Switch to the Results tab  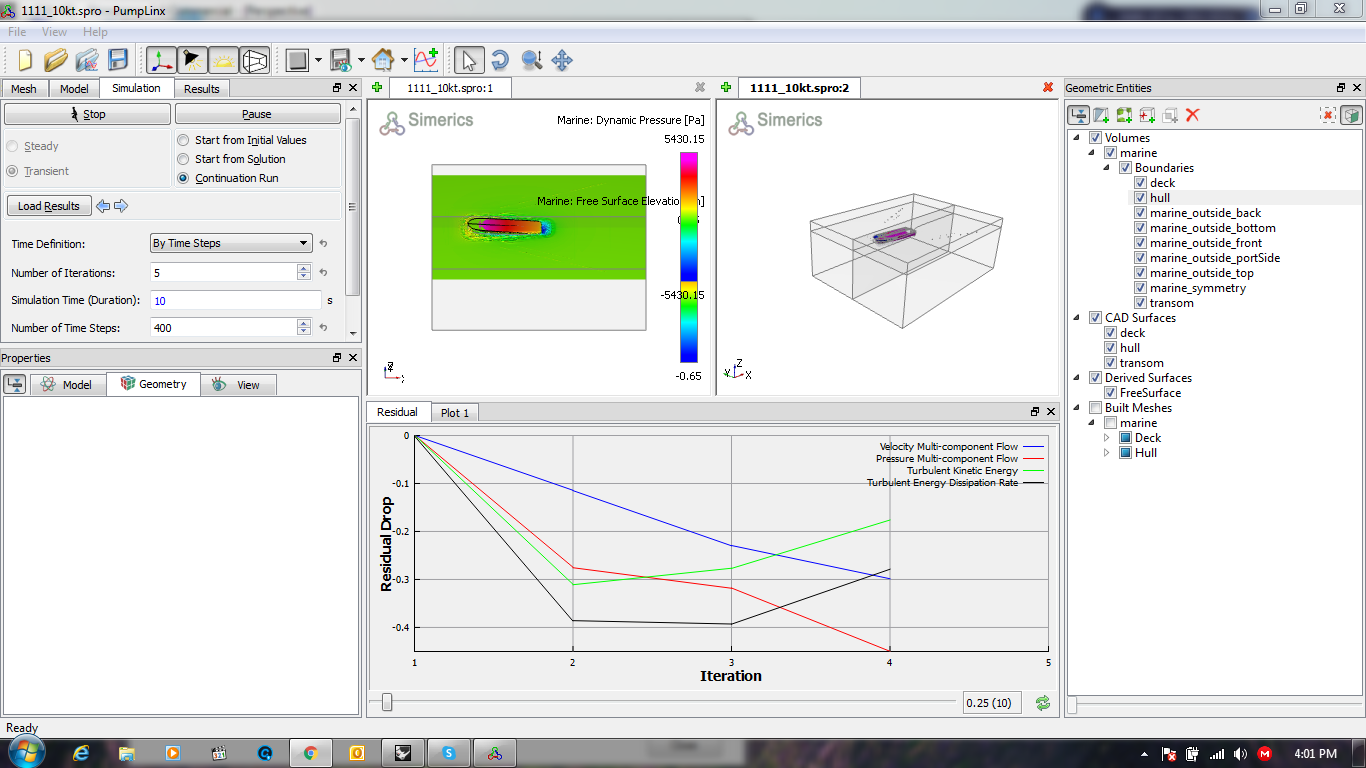(x=202, y=88)
